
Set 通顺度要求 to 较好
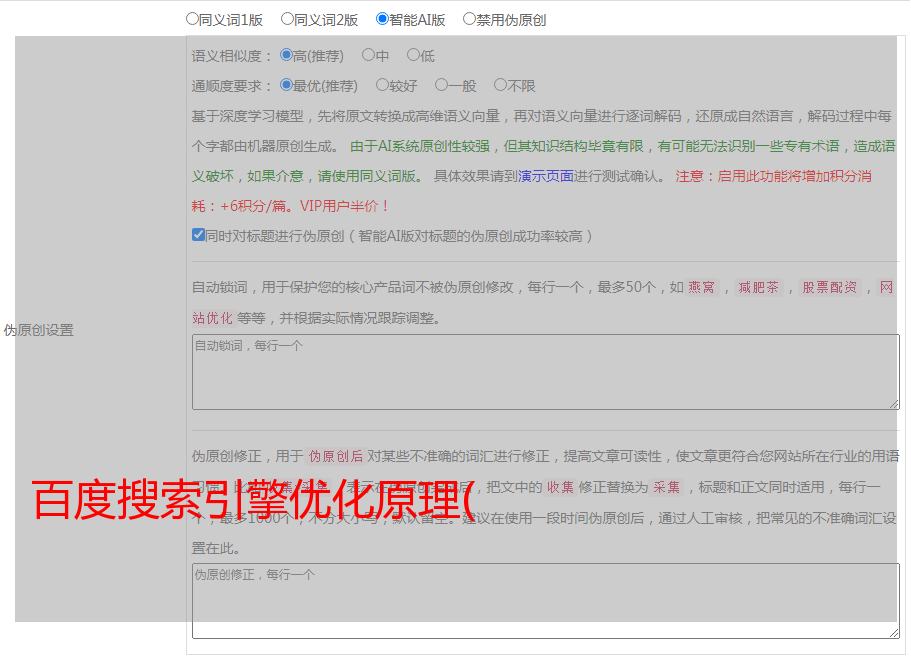382,85
